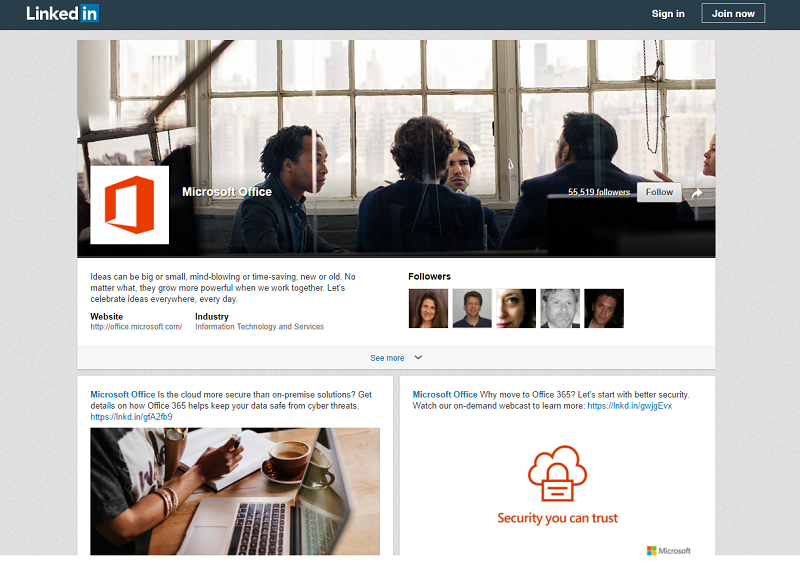The width and height of the screenshot is (800, 575).
Task: Click the first follower photo, woman with brown hair
Action: pos(429,308)
